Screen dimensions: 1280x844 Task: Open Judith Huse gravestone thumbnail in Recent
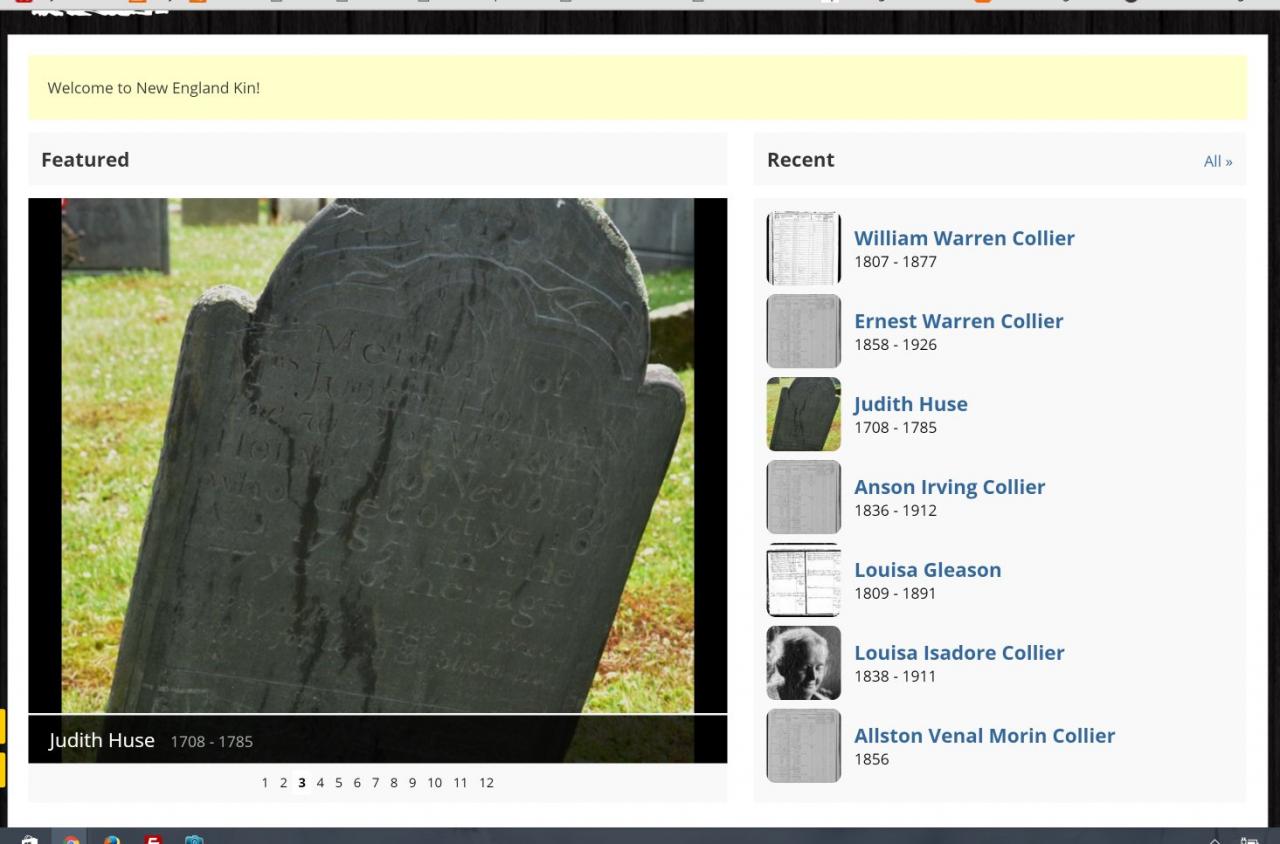point(803,414)
